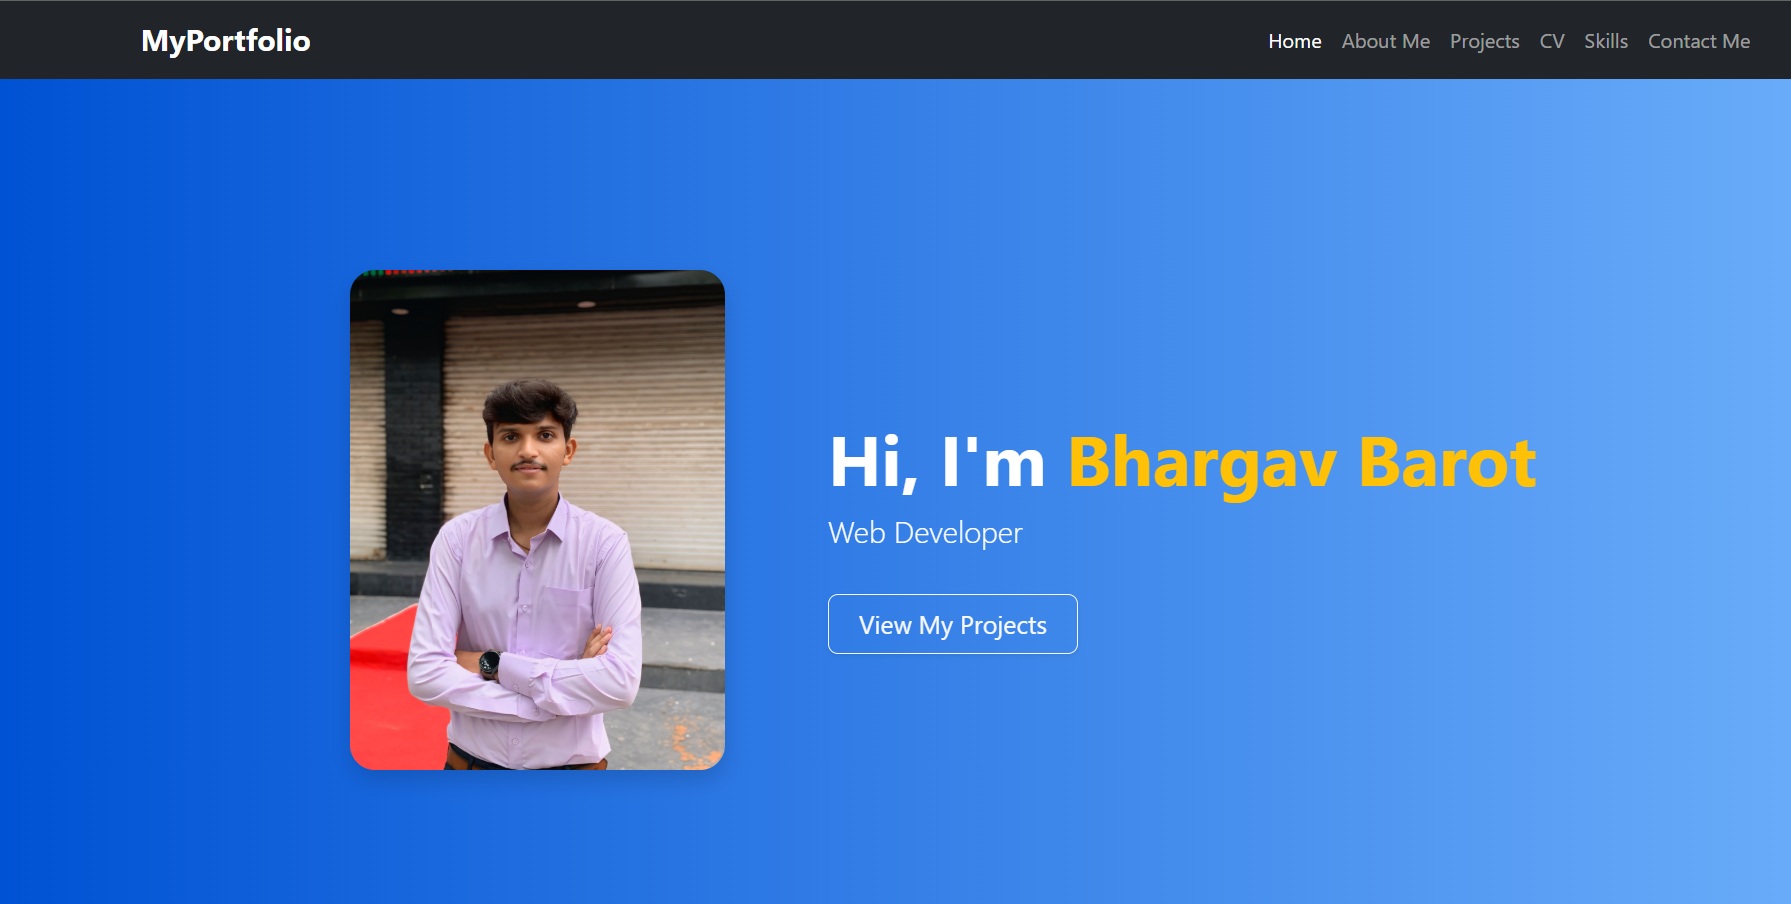Select Home in the top navigation bar

pyautogui.click(x=1295, y=41)
